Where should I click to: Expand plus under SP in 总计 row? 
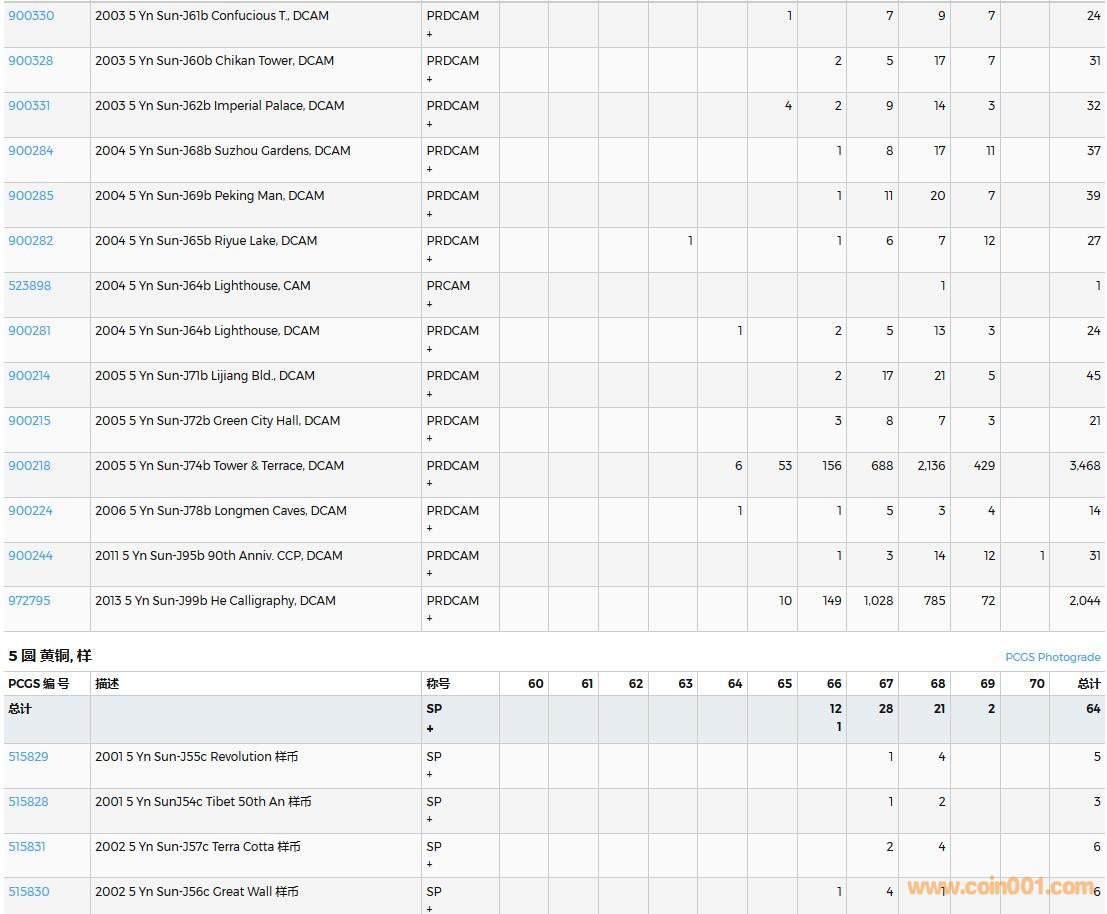point(430,728)
